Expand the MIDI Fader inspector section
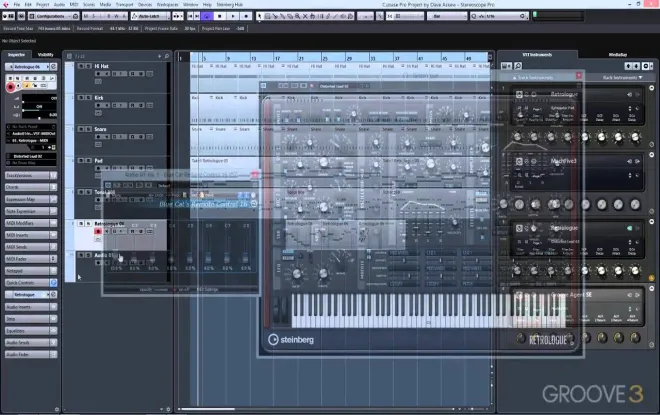 click(30, 259)
